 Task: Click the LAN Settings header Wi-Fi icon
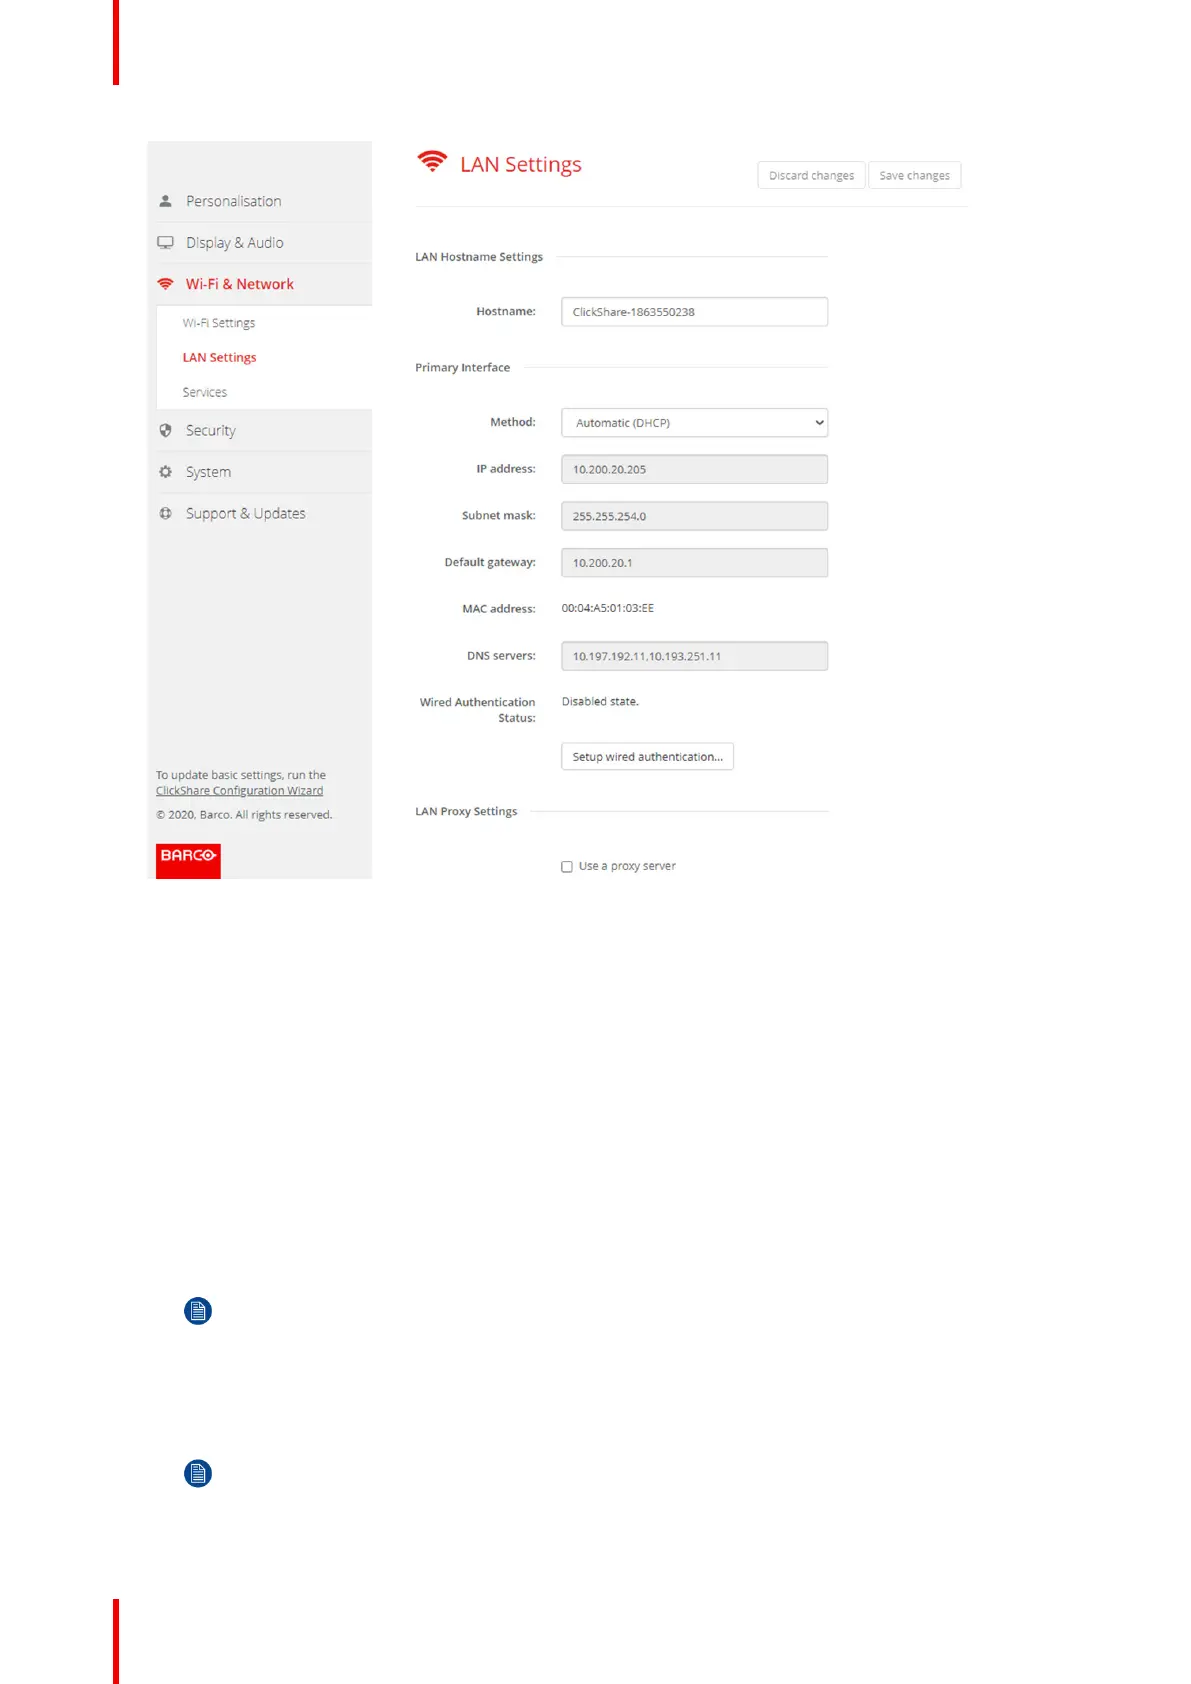point(432,161)
